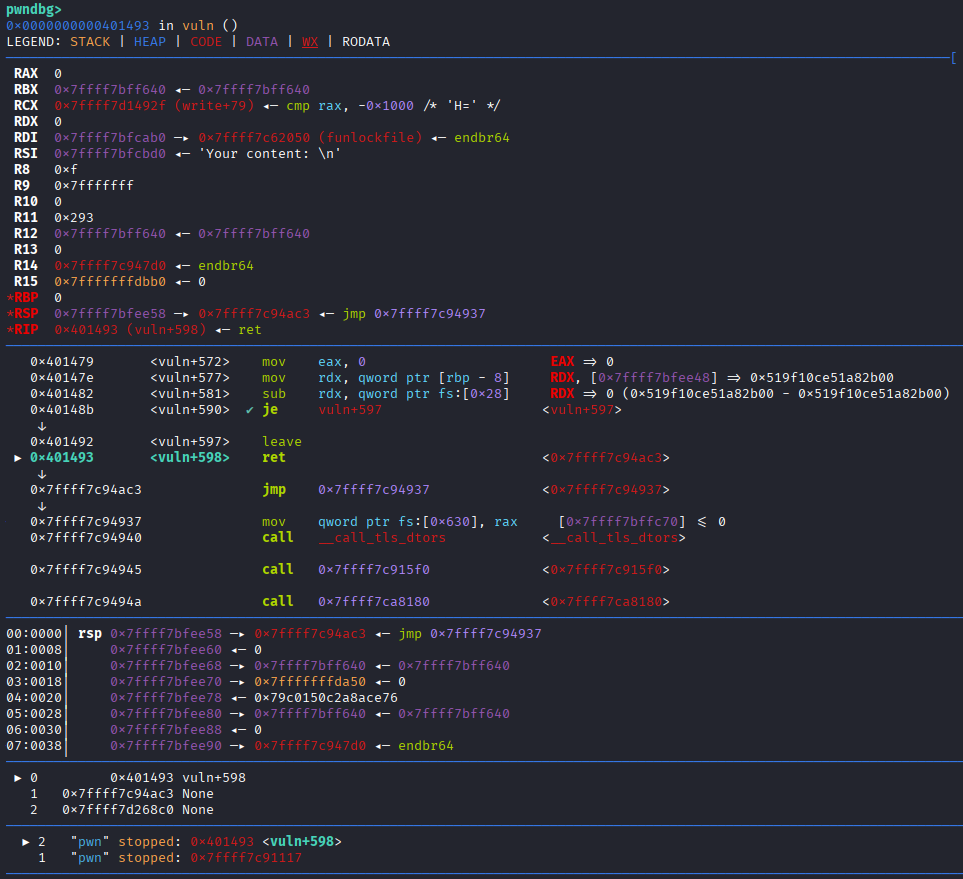Select the STACK label in the legend
The height and width of the screenshot is (879, 963).
pos(90,42)
